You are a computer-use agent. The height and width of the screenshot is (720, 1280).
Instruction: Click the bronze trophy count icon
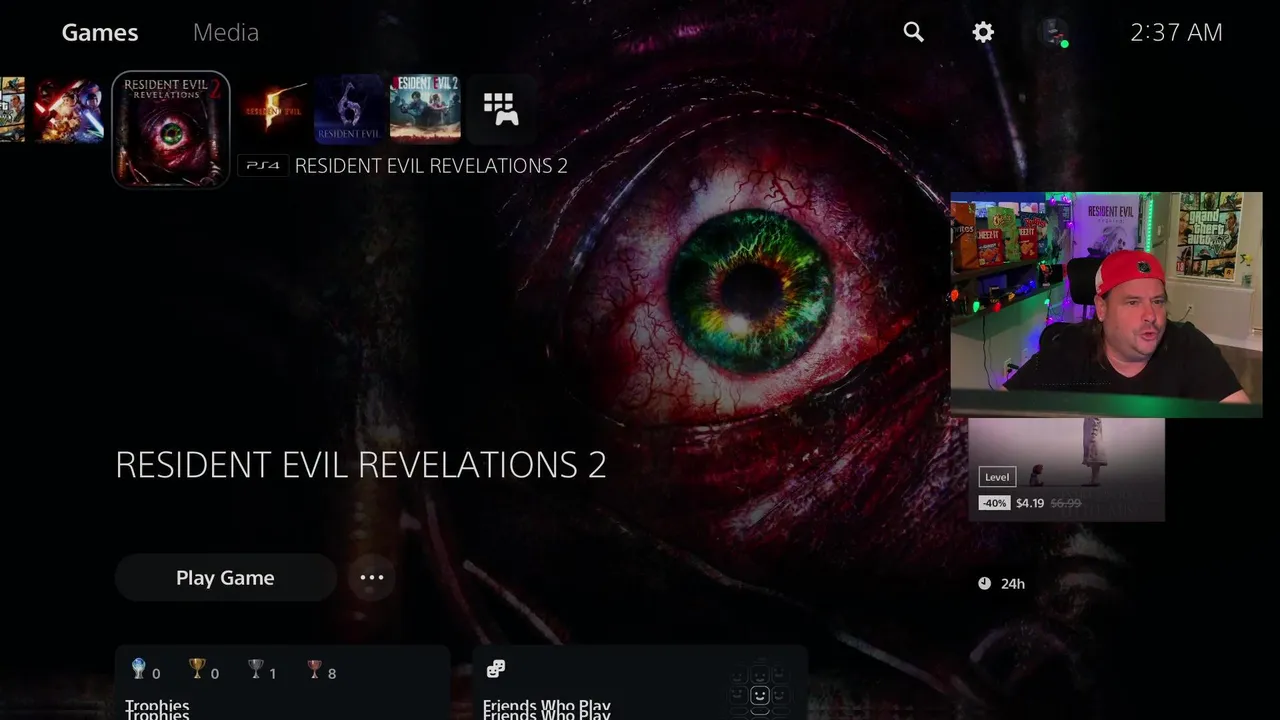315,670
